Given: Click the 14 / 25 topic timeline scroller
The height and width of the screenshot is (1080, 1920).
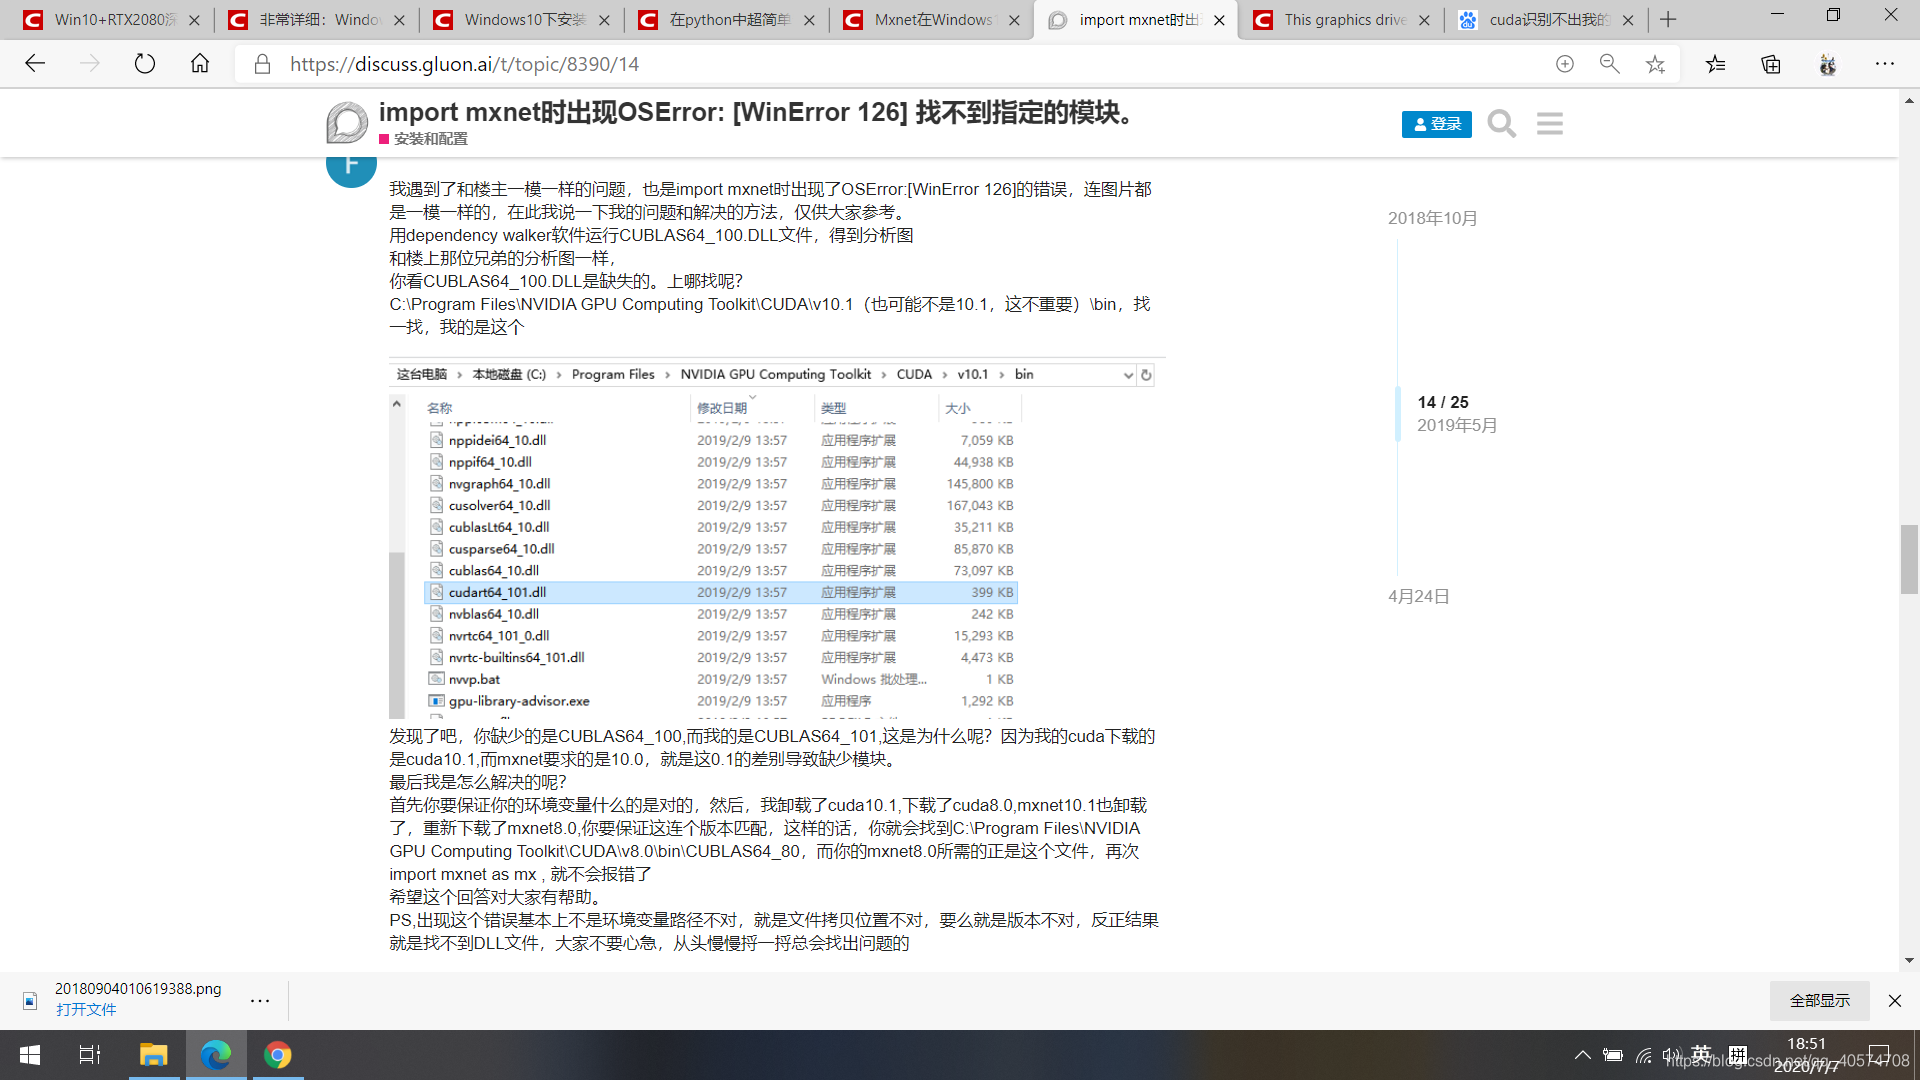Looking at the screenshot, I should [1442, 402].
